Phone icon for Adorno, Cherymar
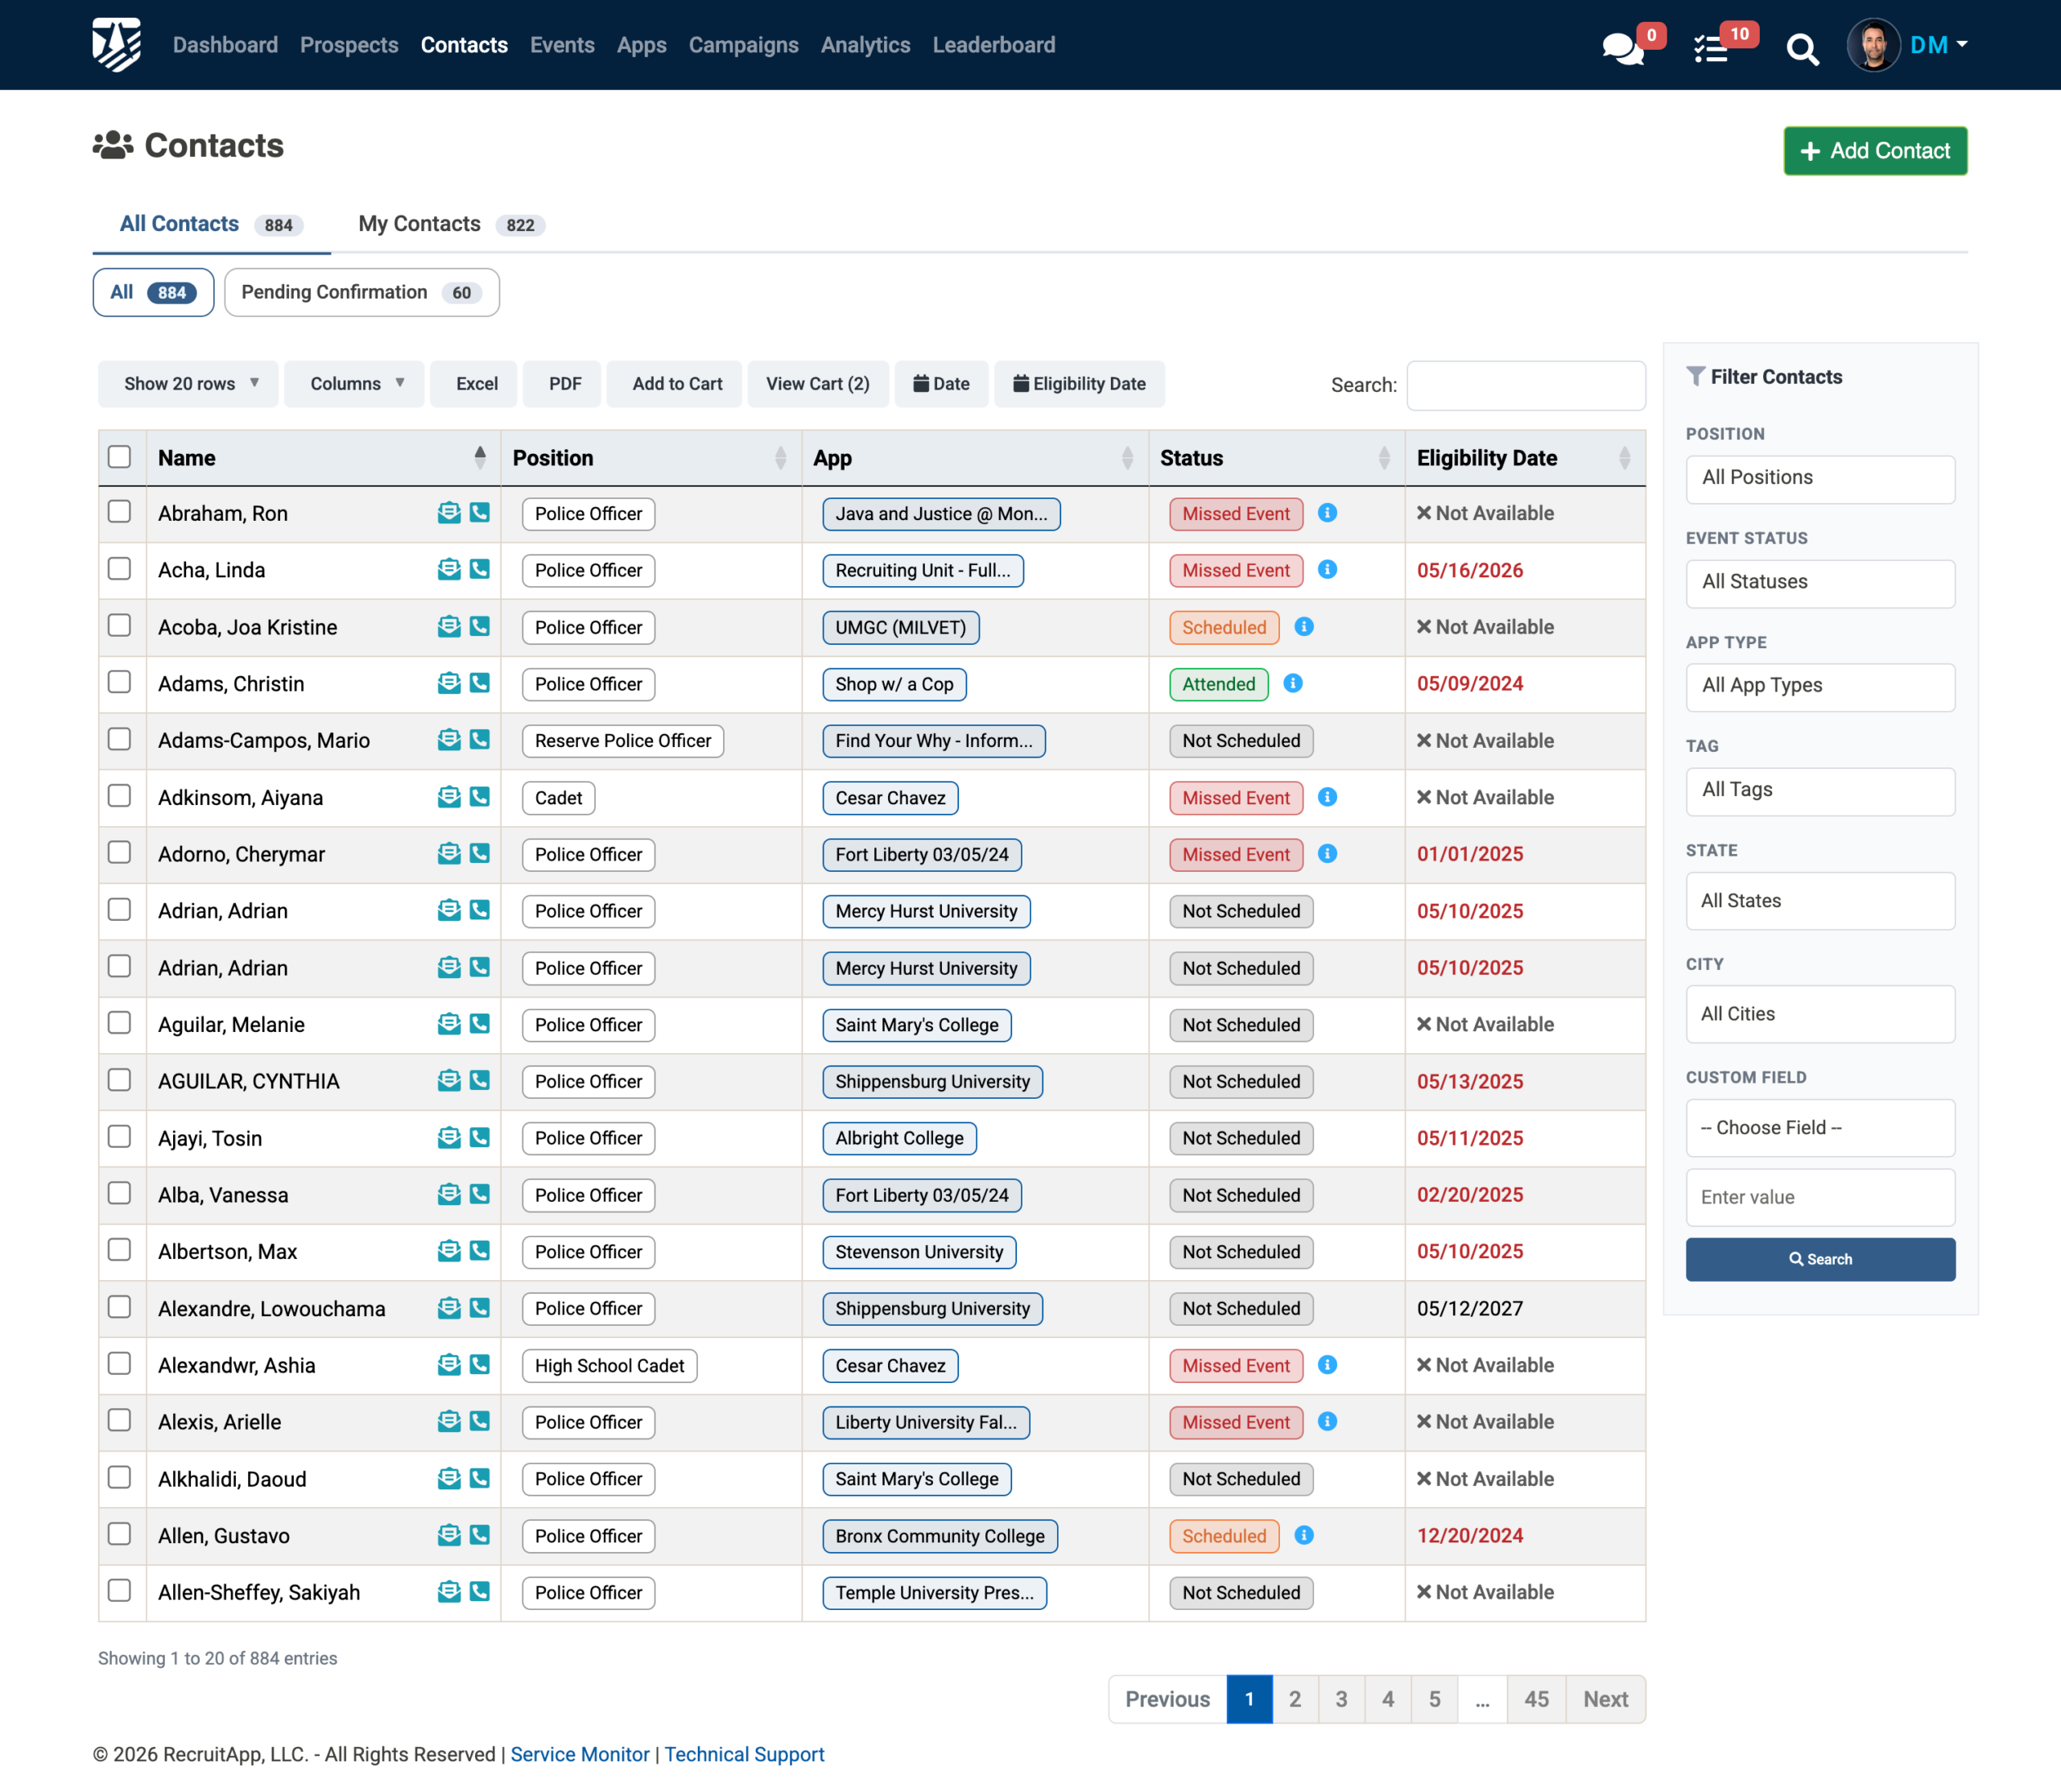Screen dimensions: 2061x1792 click(x=480, y=854)
